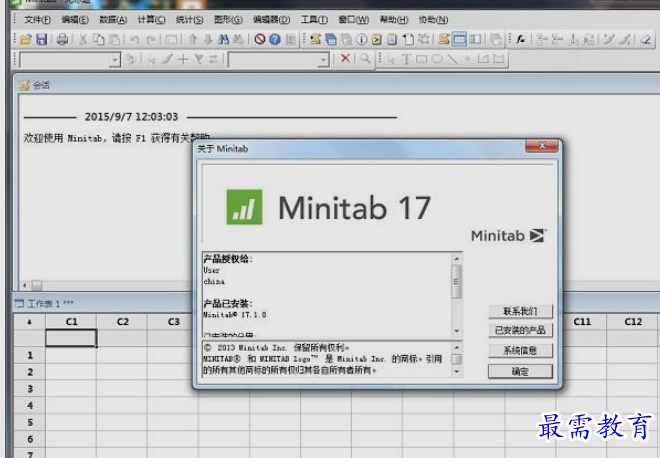Click the C1 column header
The image size is (660, 458).
72,322
